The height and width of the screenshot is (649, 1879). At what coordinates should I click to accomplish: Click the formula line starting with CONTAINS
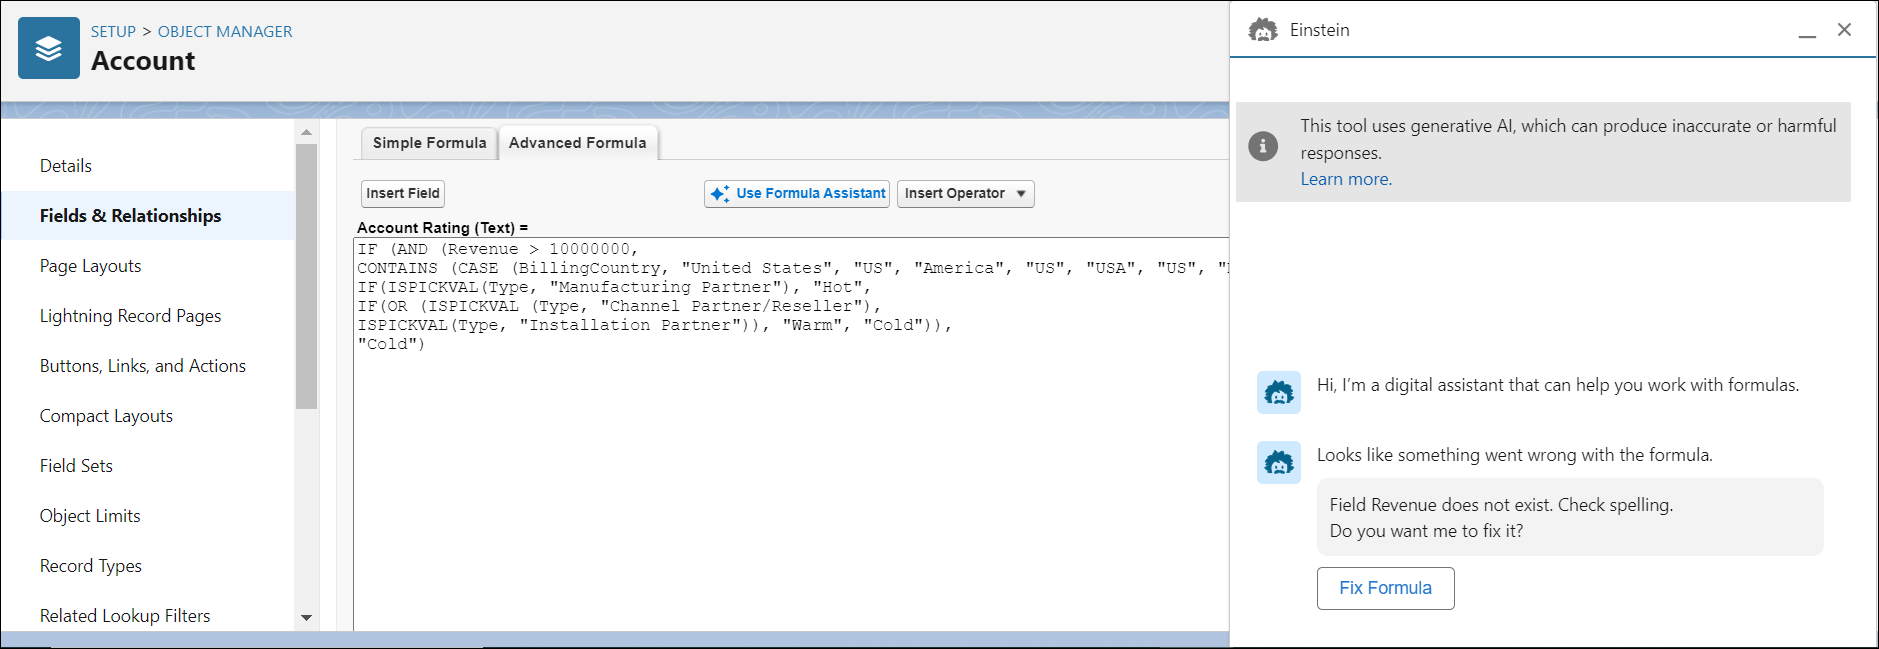click(x=793, y=268)
